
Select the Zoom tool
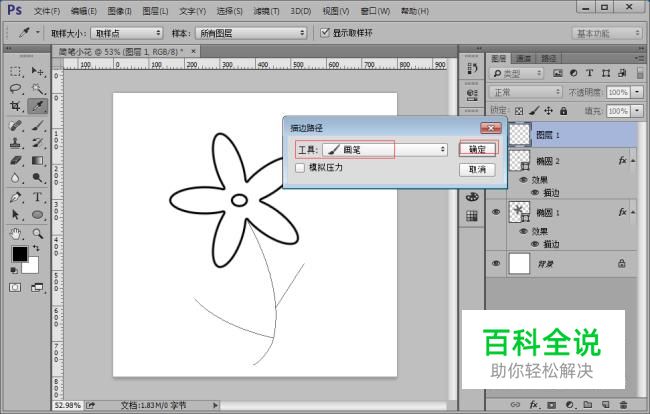pyautogui.click(x=38, y=232)
